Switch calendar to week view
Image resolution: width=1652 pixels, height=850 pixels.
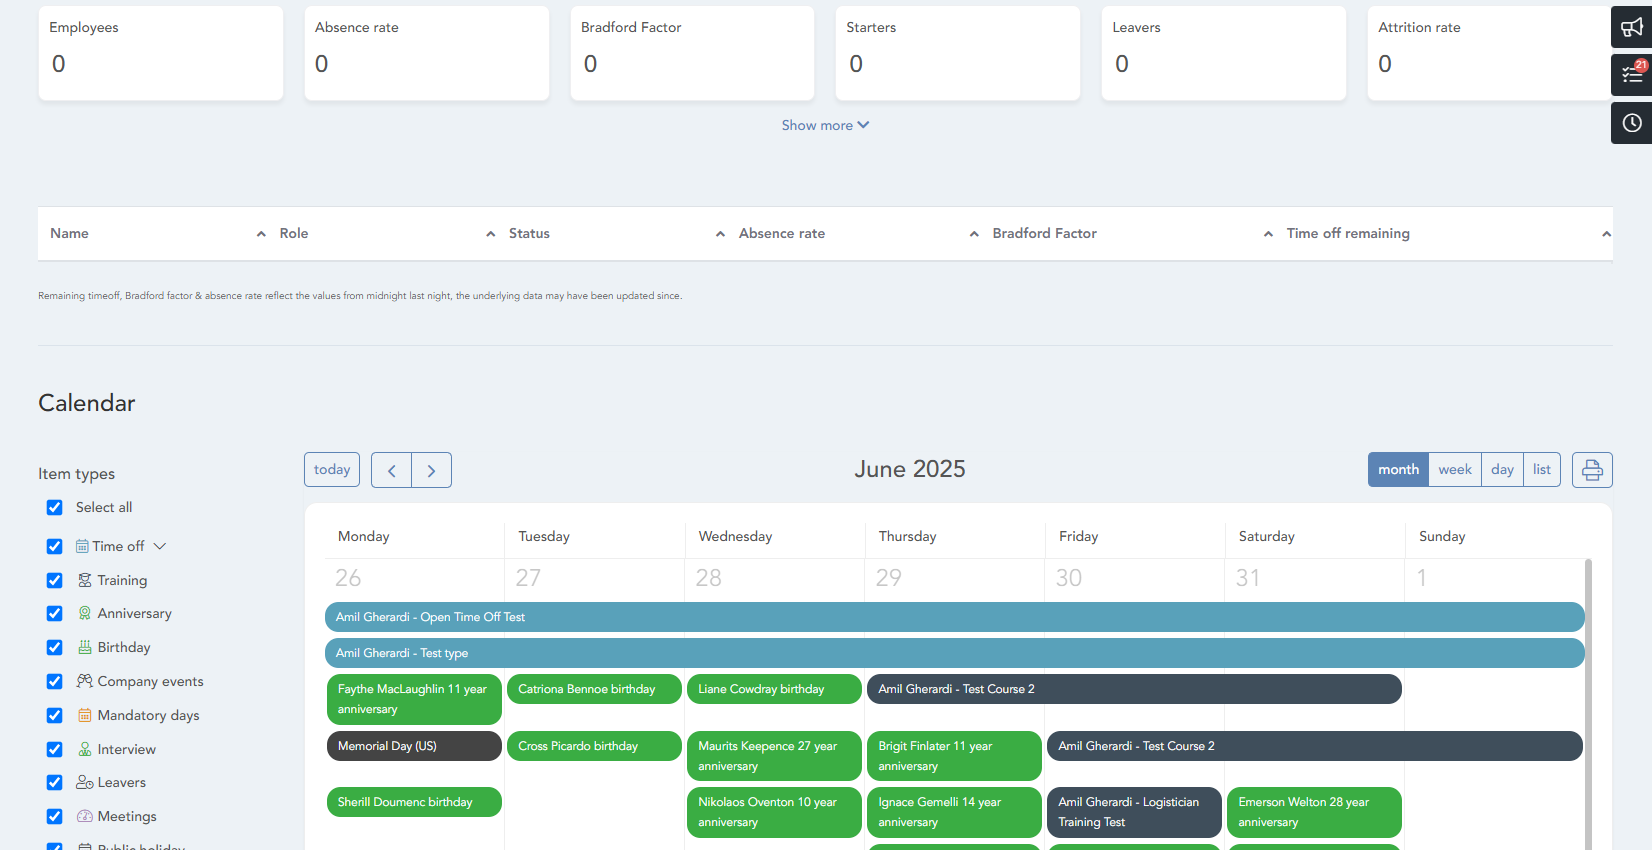[x=1454, y=470]
